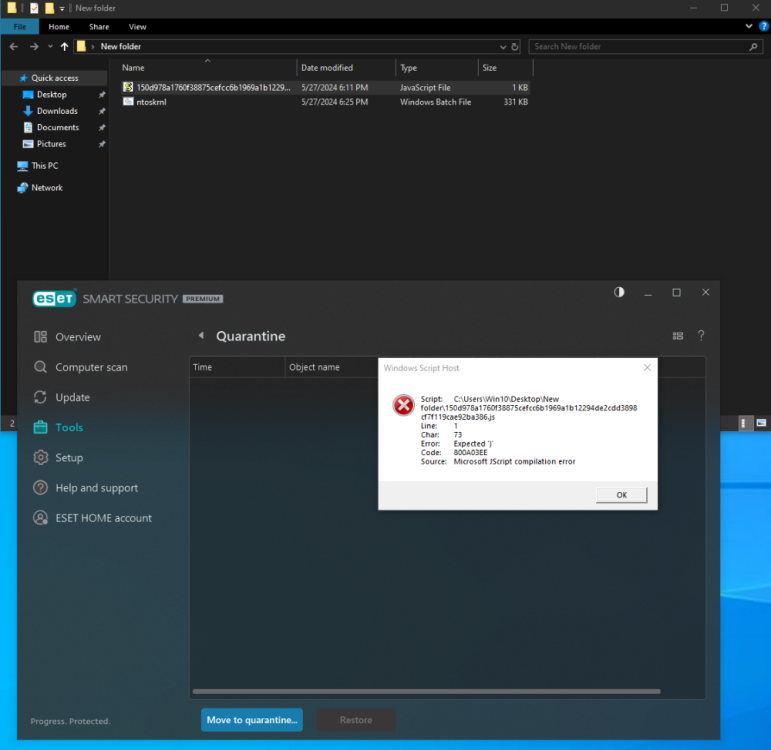Open Pictures in navigation pane
This screenshot has height=750, width=771.
(51, 144)
